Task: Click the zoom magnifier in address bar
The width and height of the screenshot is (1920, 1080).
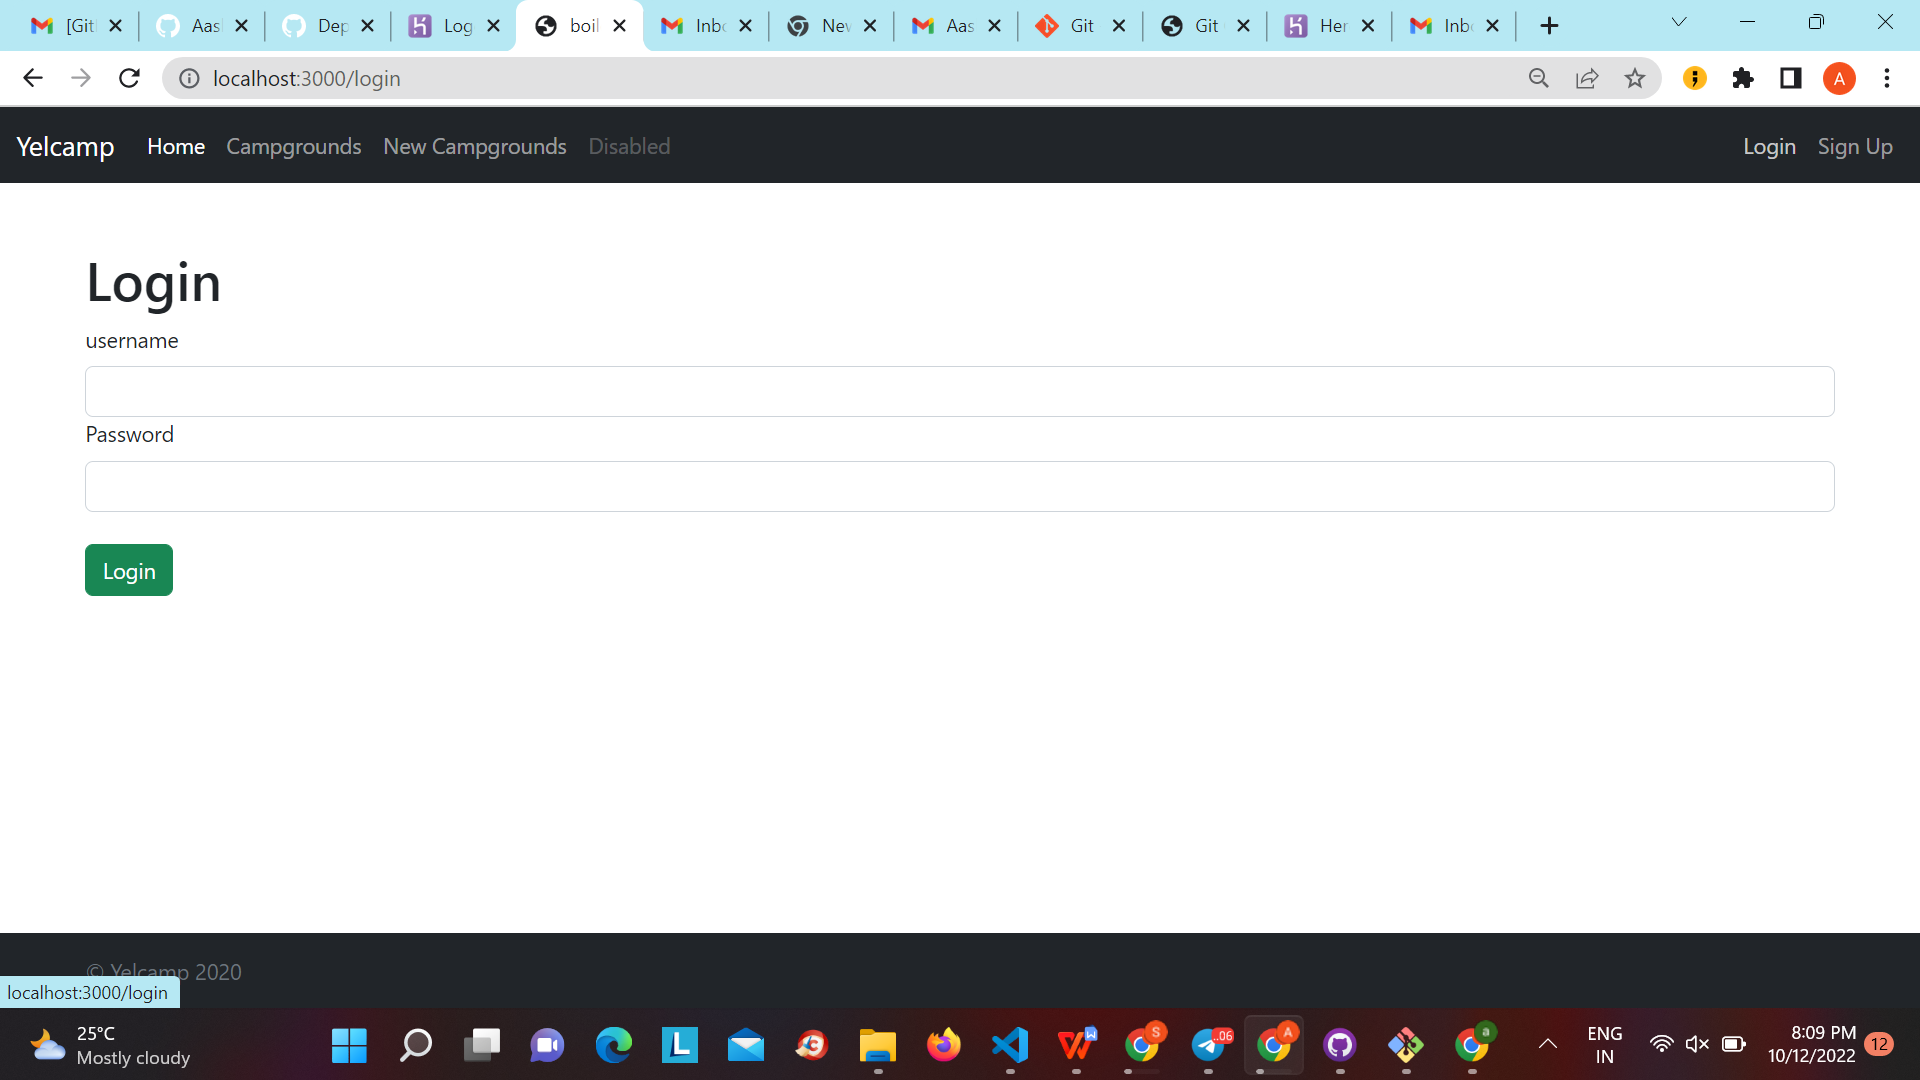Action: click(1538, 78)
